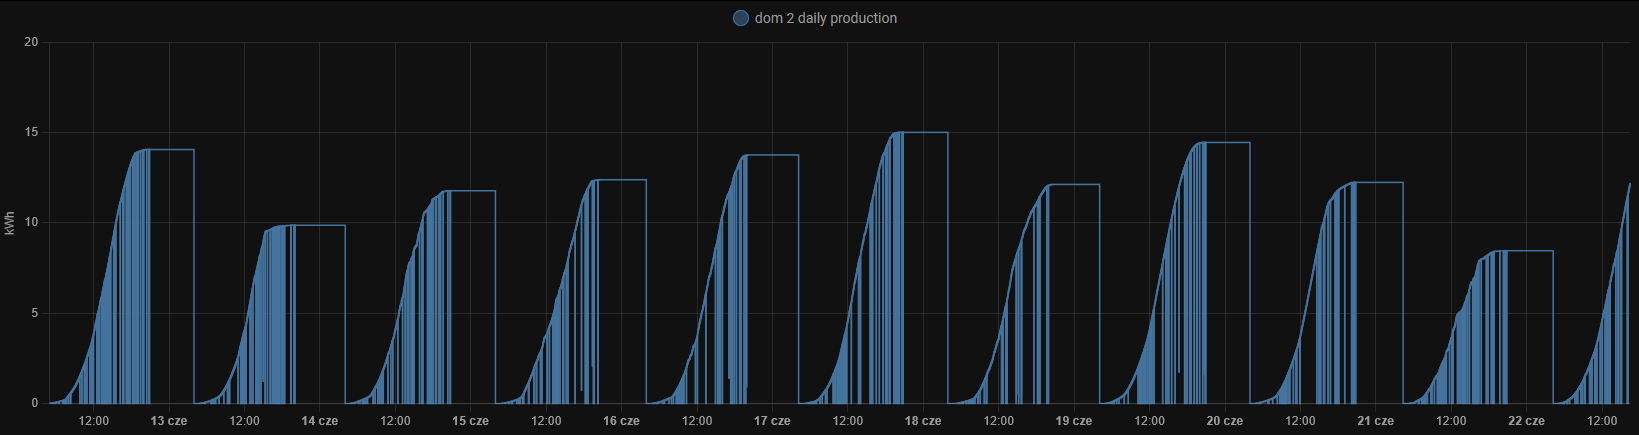Select the '13 cze' date label on the axis
Image resolution: width=1639 pixels, height=435 pixels.
pyautogui.click(x=169, y=421)
